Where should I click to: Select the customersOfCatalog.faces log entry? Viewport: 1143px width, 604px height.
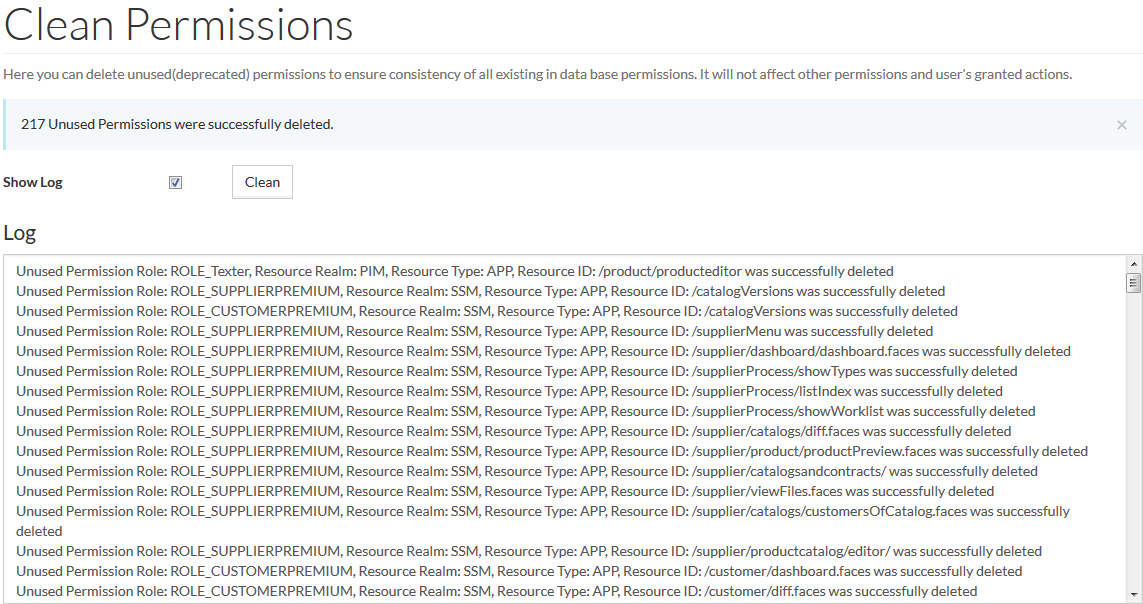pyautogui.click(x=542, y=511)
